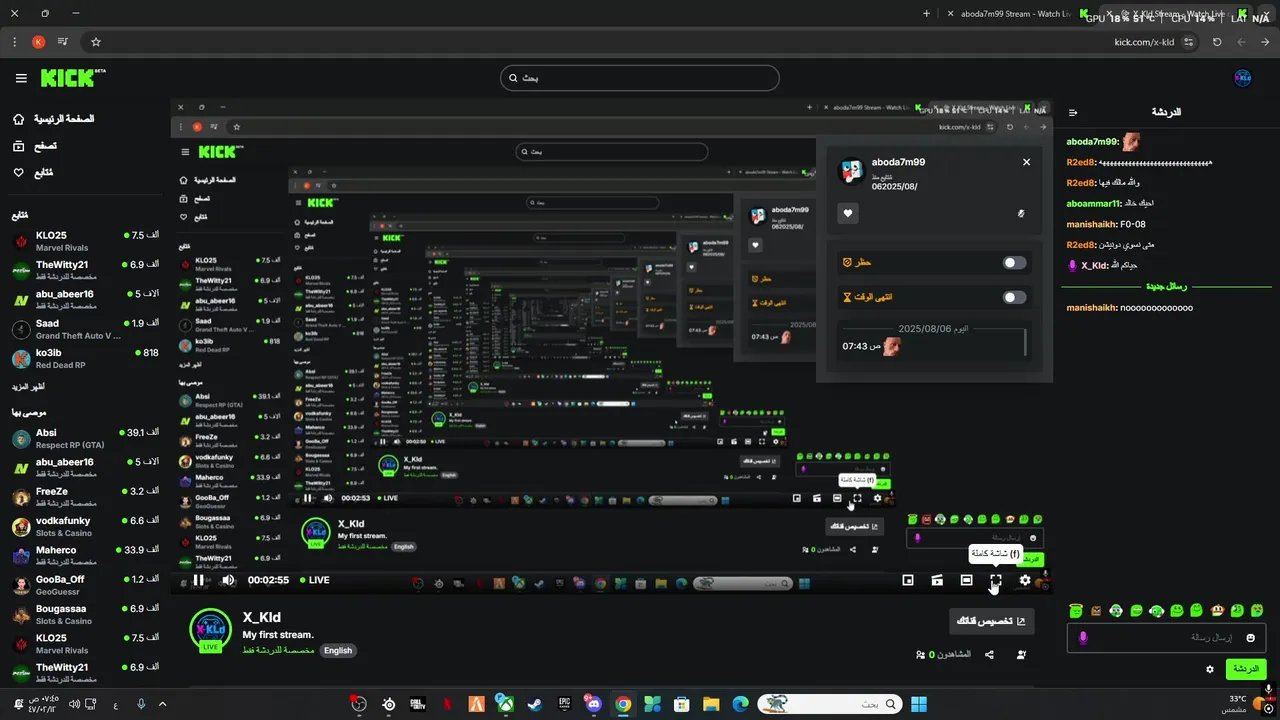Screen dimensions: 1280x720
Task: Open a new Chrome tab with the plus button
Action: (926, 14)
